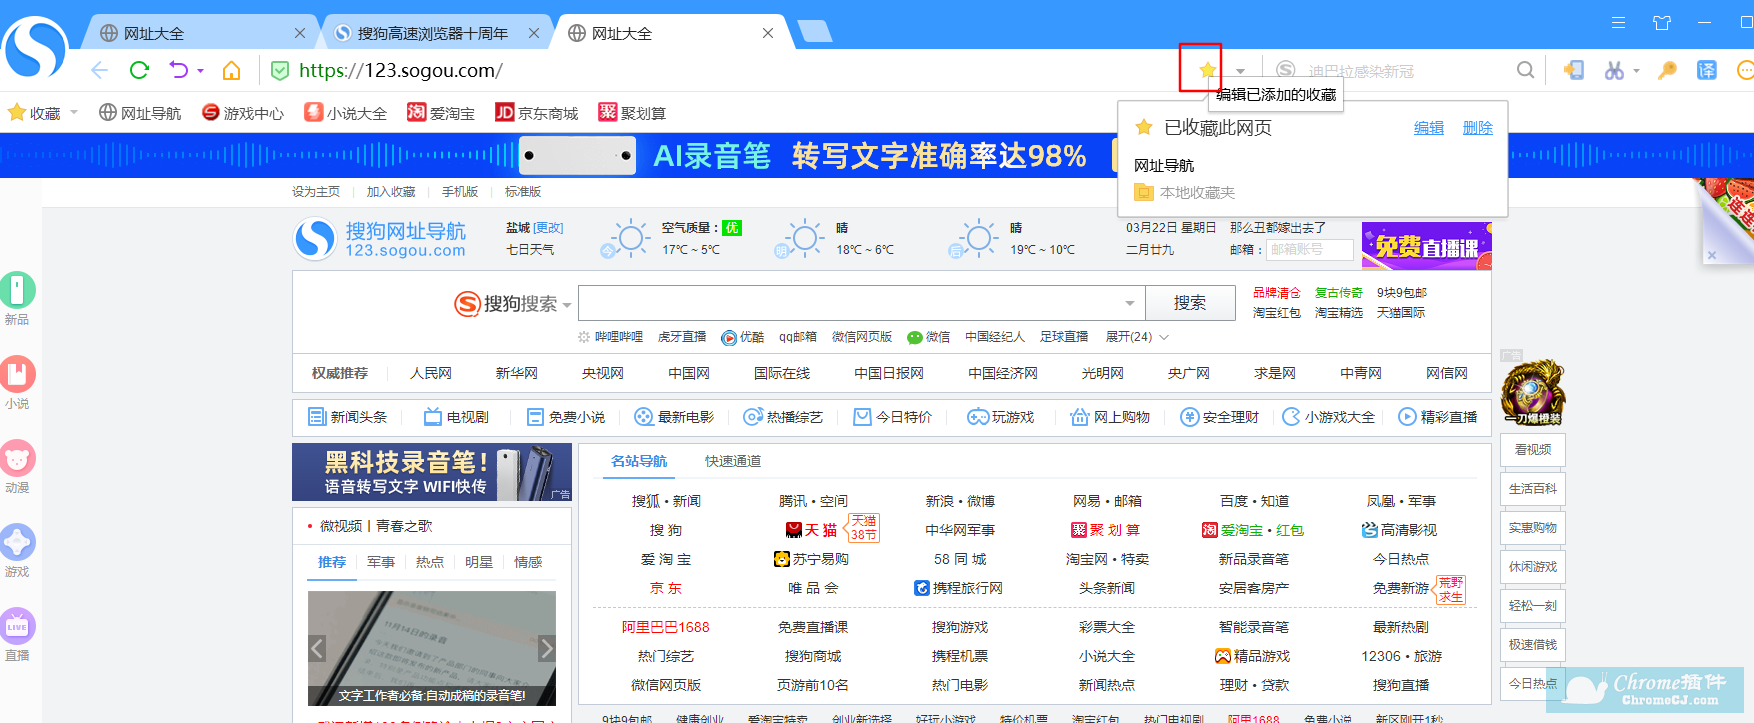Click the 搜索 button
This screenshot has width=1754, height=723.
pyautogui.click(x=1190, y=303)
